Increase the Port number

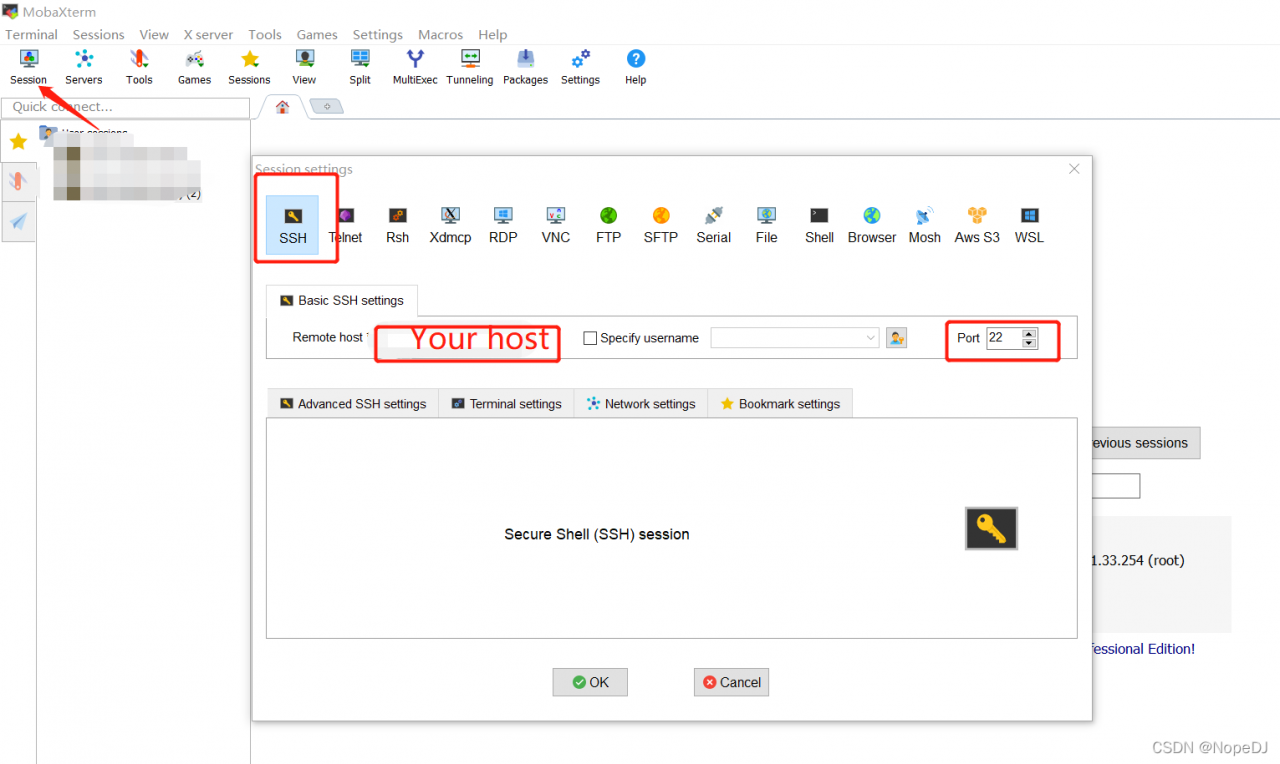coord(1030,333)
